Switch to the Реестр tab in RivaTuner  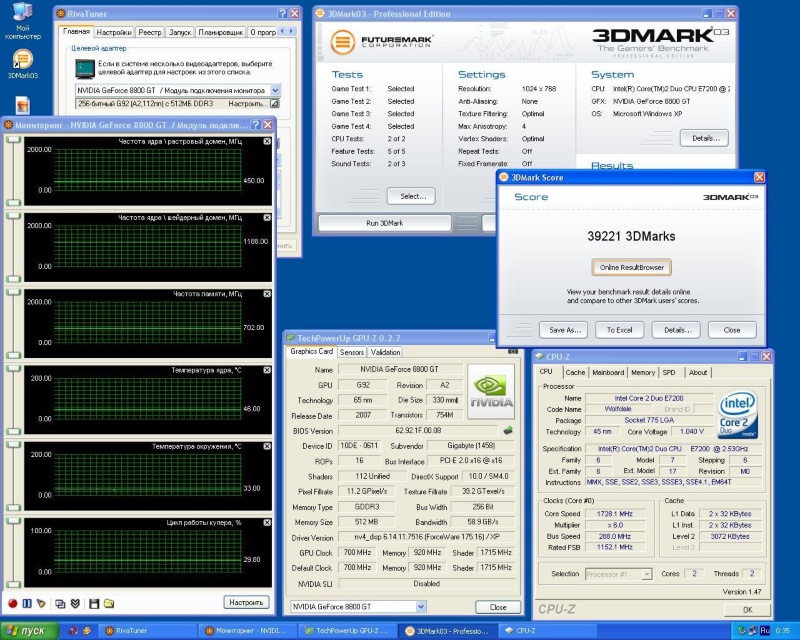149,32
